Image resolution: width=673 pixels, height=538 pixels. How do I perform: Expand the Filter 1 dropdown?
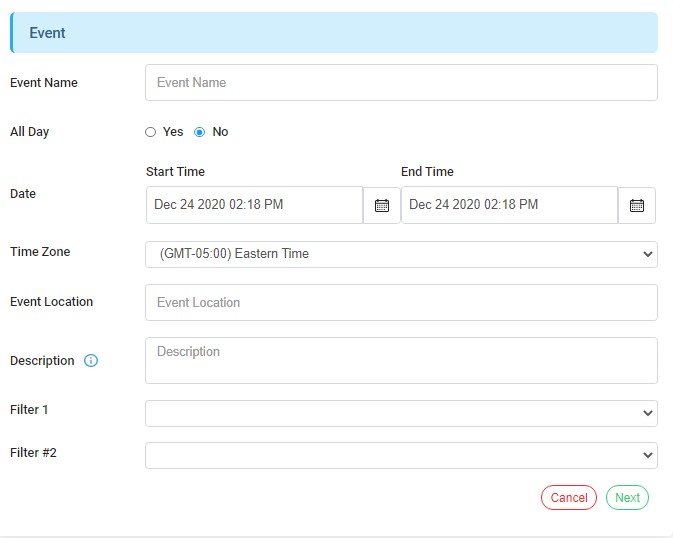pyautogui.click(x=401, y=413)
